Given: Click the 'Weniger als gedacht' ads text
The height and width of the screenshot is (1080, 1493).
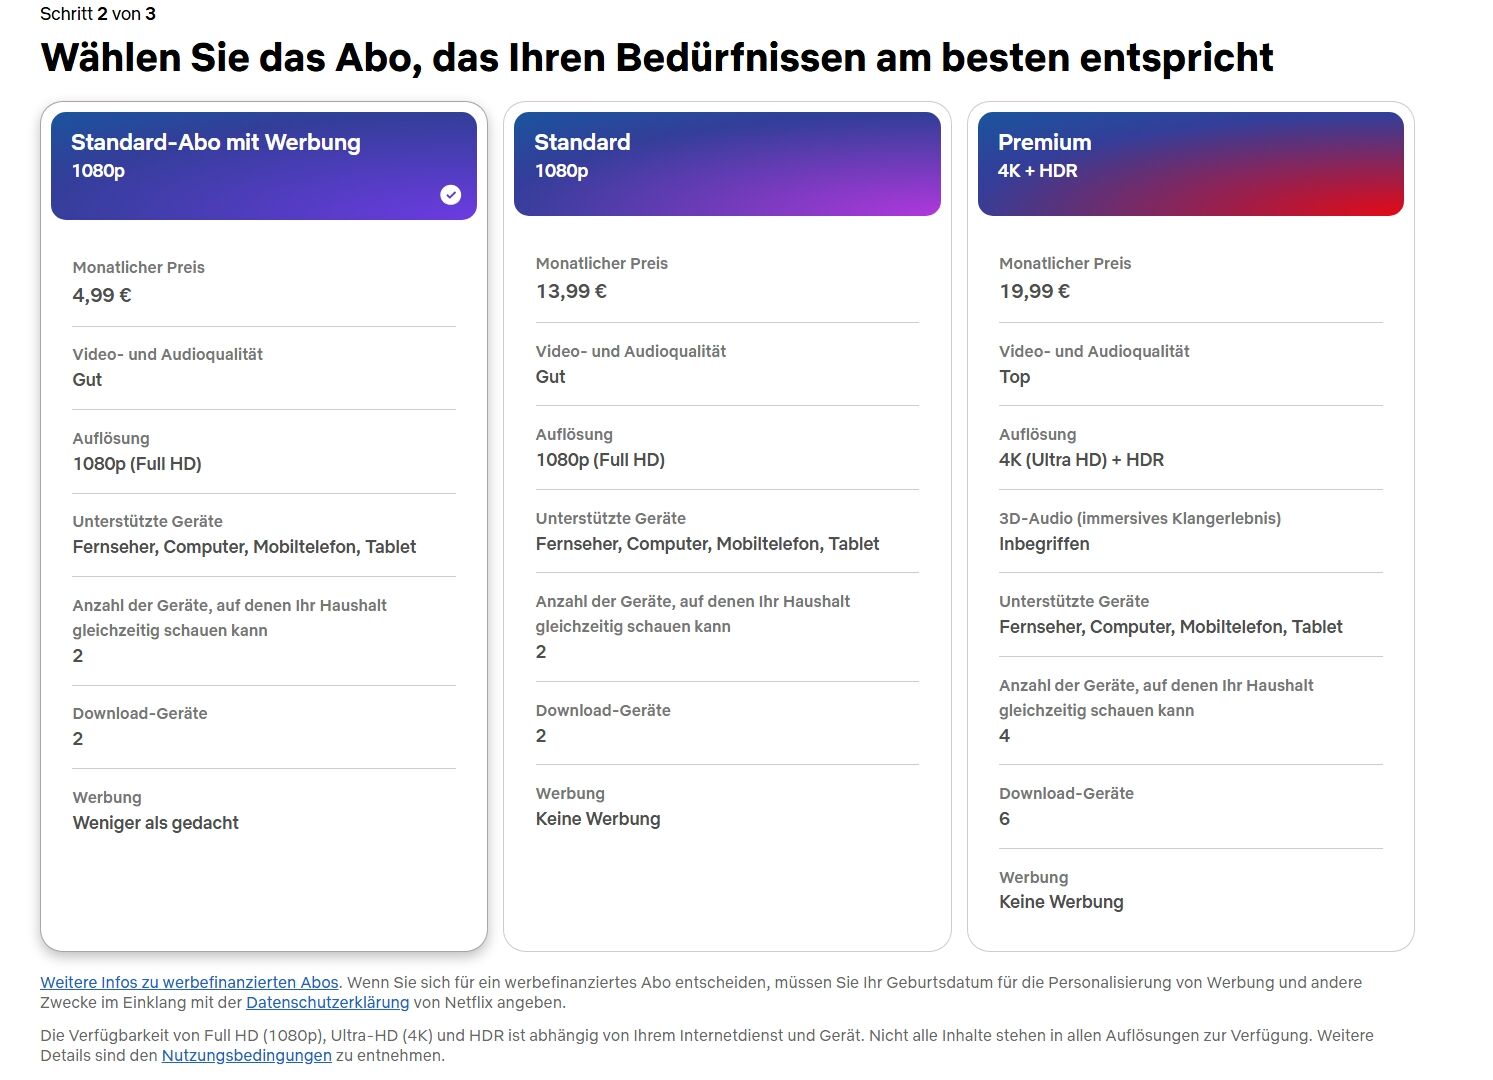Looking at the screenshot, I should 155,823.
